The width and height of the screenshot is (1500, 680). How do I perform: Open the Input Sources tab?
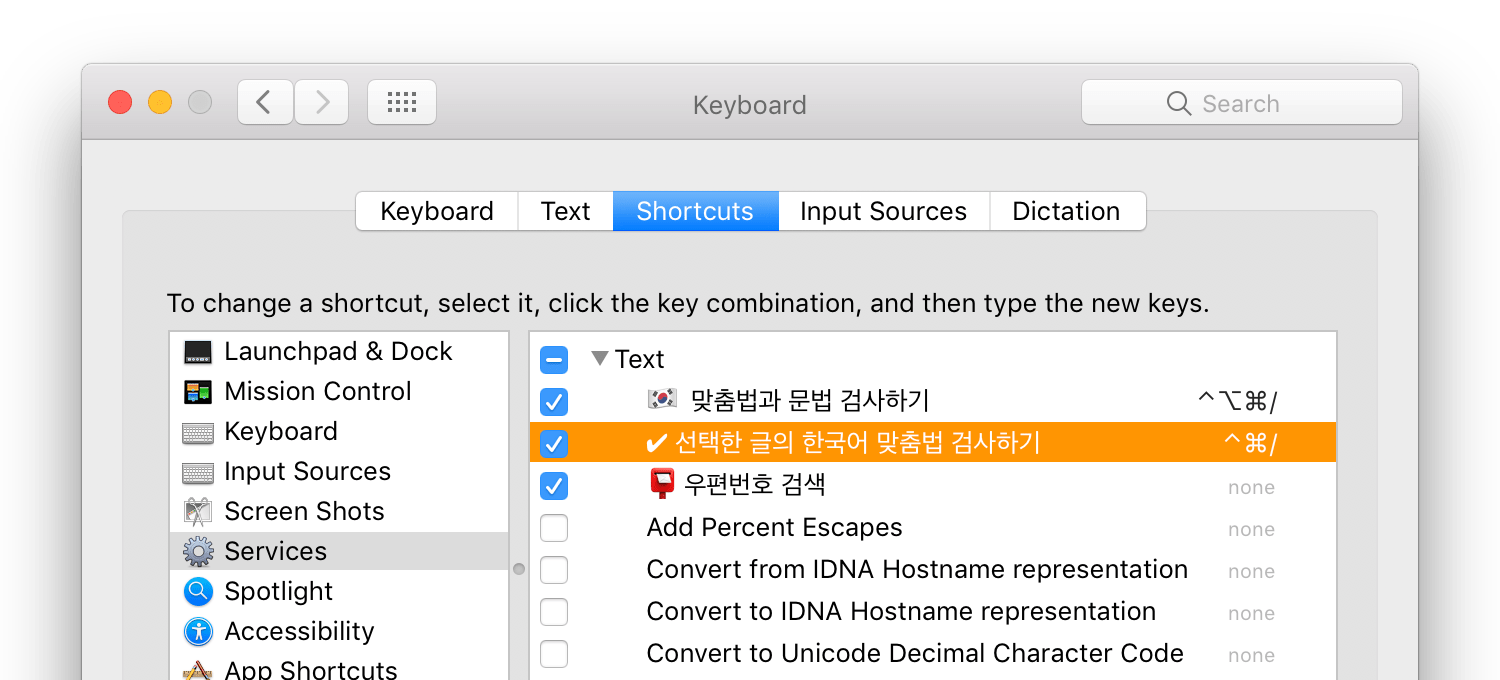pos(884,211)
